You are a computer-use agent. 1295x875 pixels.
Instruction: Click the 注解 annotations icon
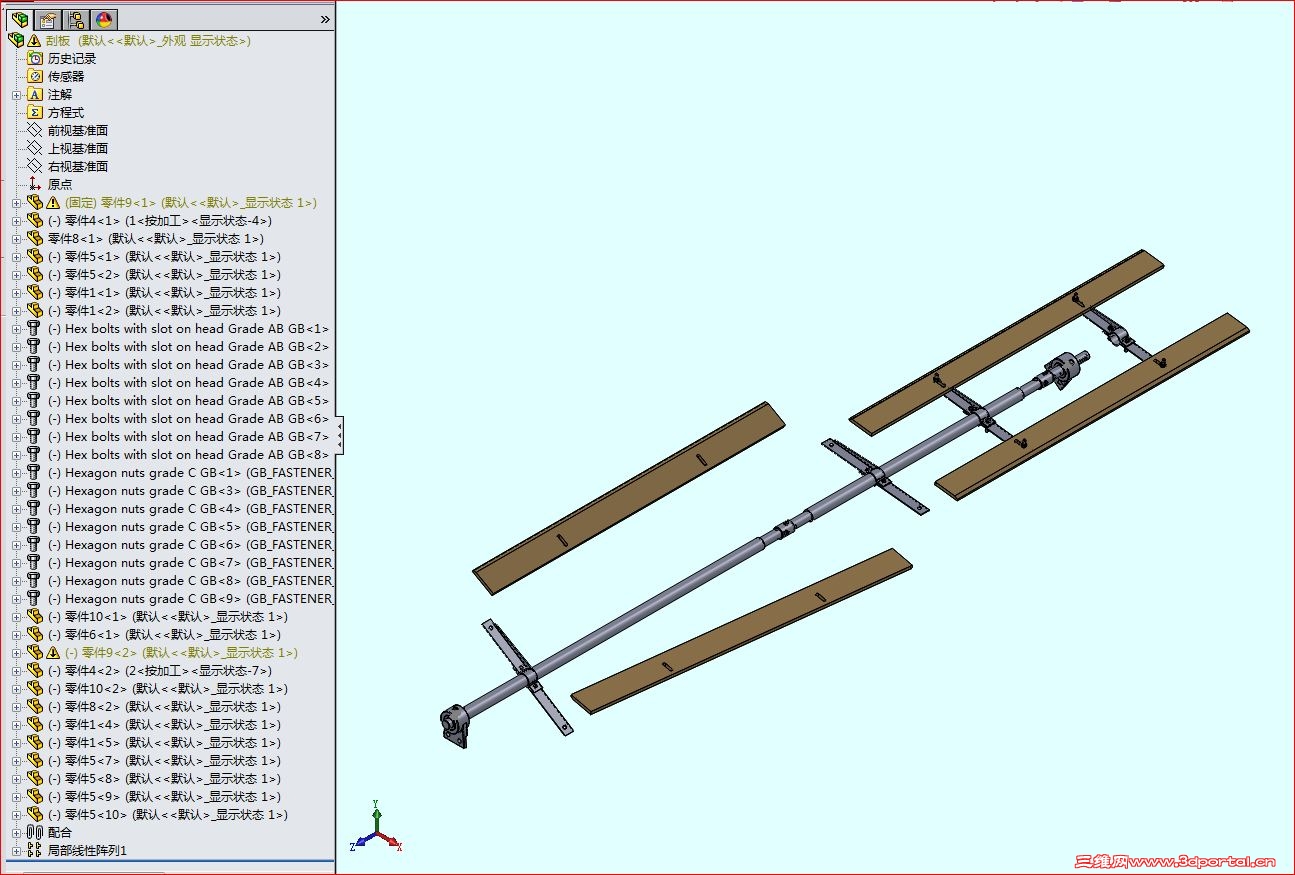35,94
